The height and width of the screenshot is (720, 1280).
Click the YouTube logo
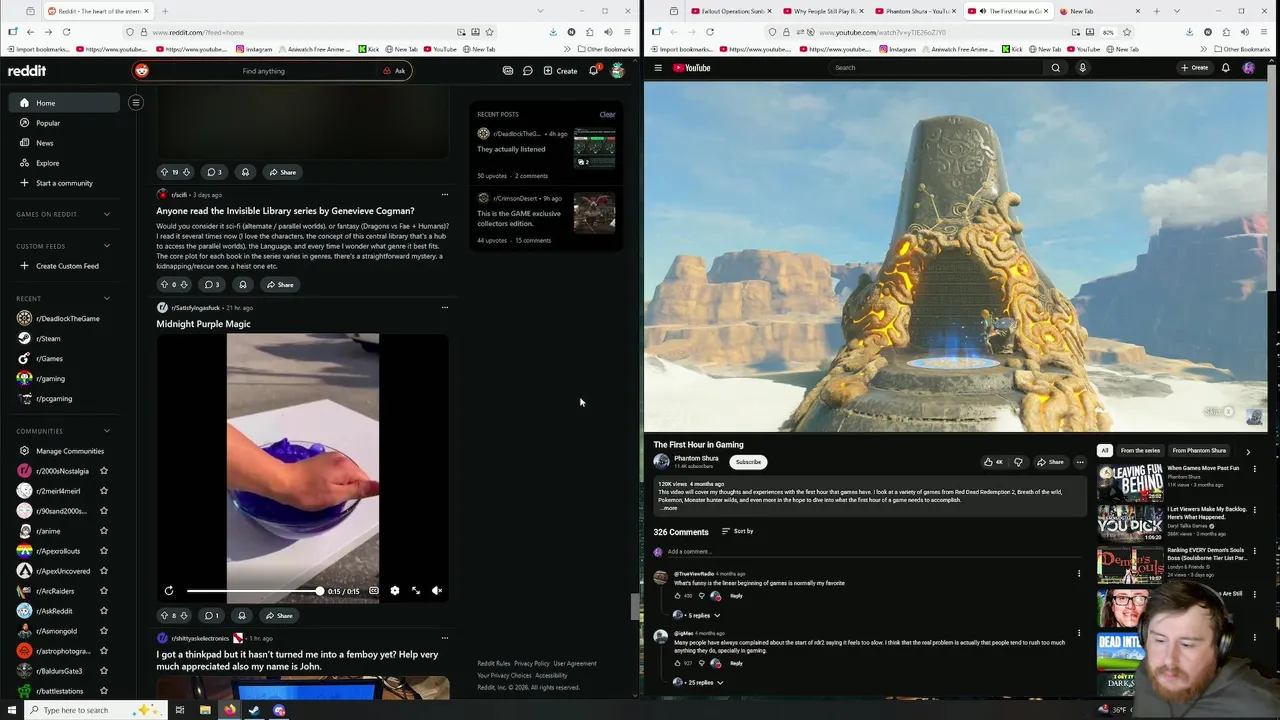[691, 68]
